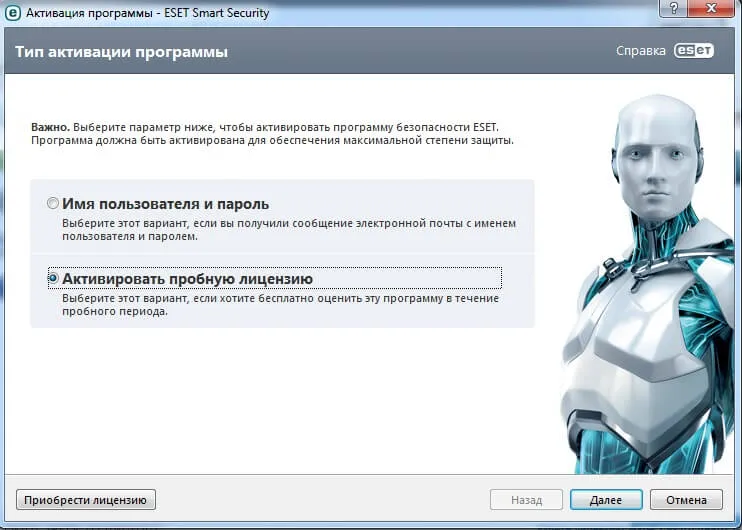
Task: Select the 'Активировать пробную лицензию' radio button
Action: 53,278
